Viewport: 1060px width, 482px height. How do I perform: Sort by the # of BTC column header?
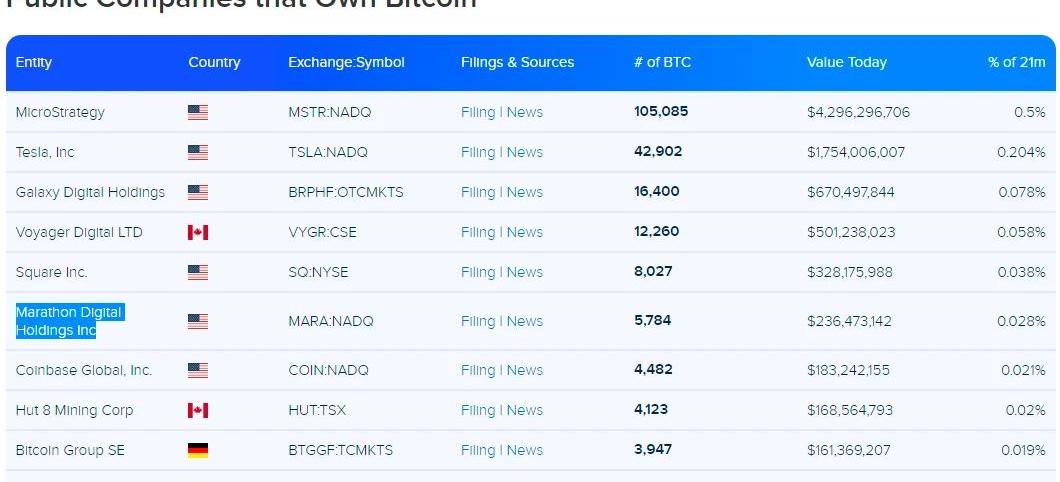(662, 62)
